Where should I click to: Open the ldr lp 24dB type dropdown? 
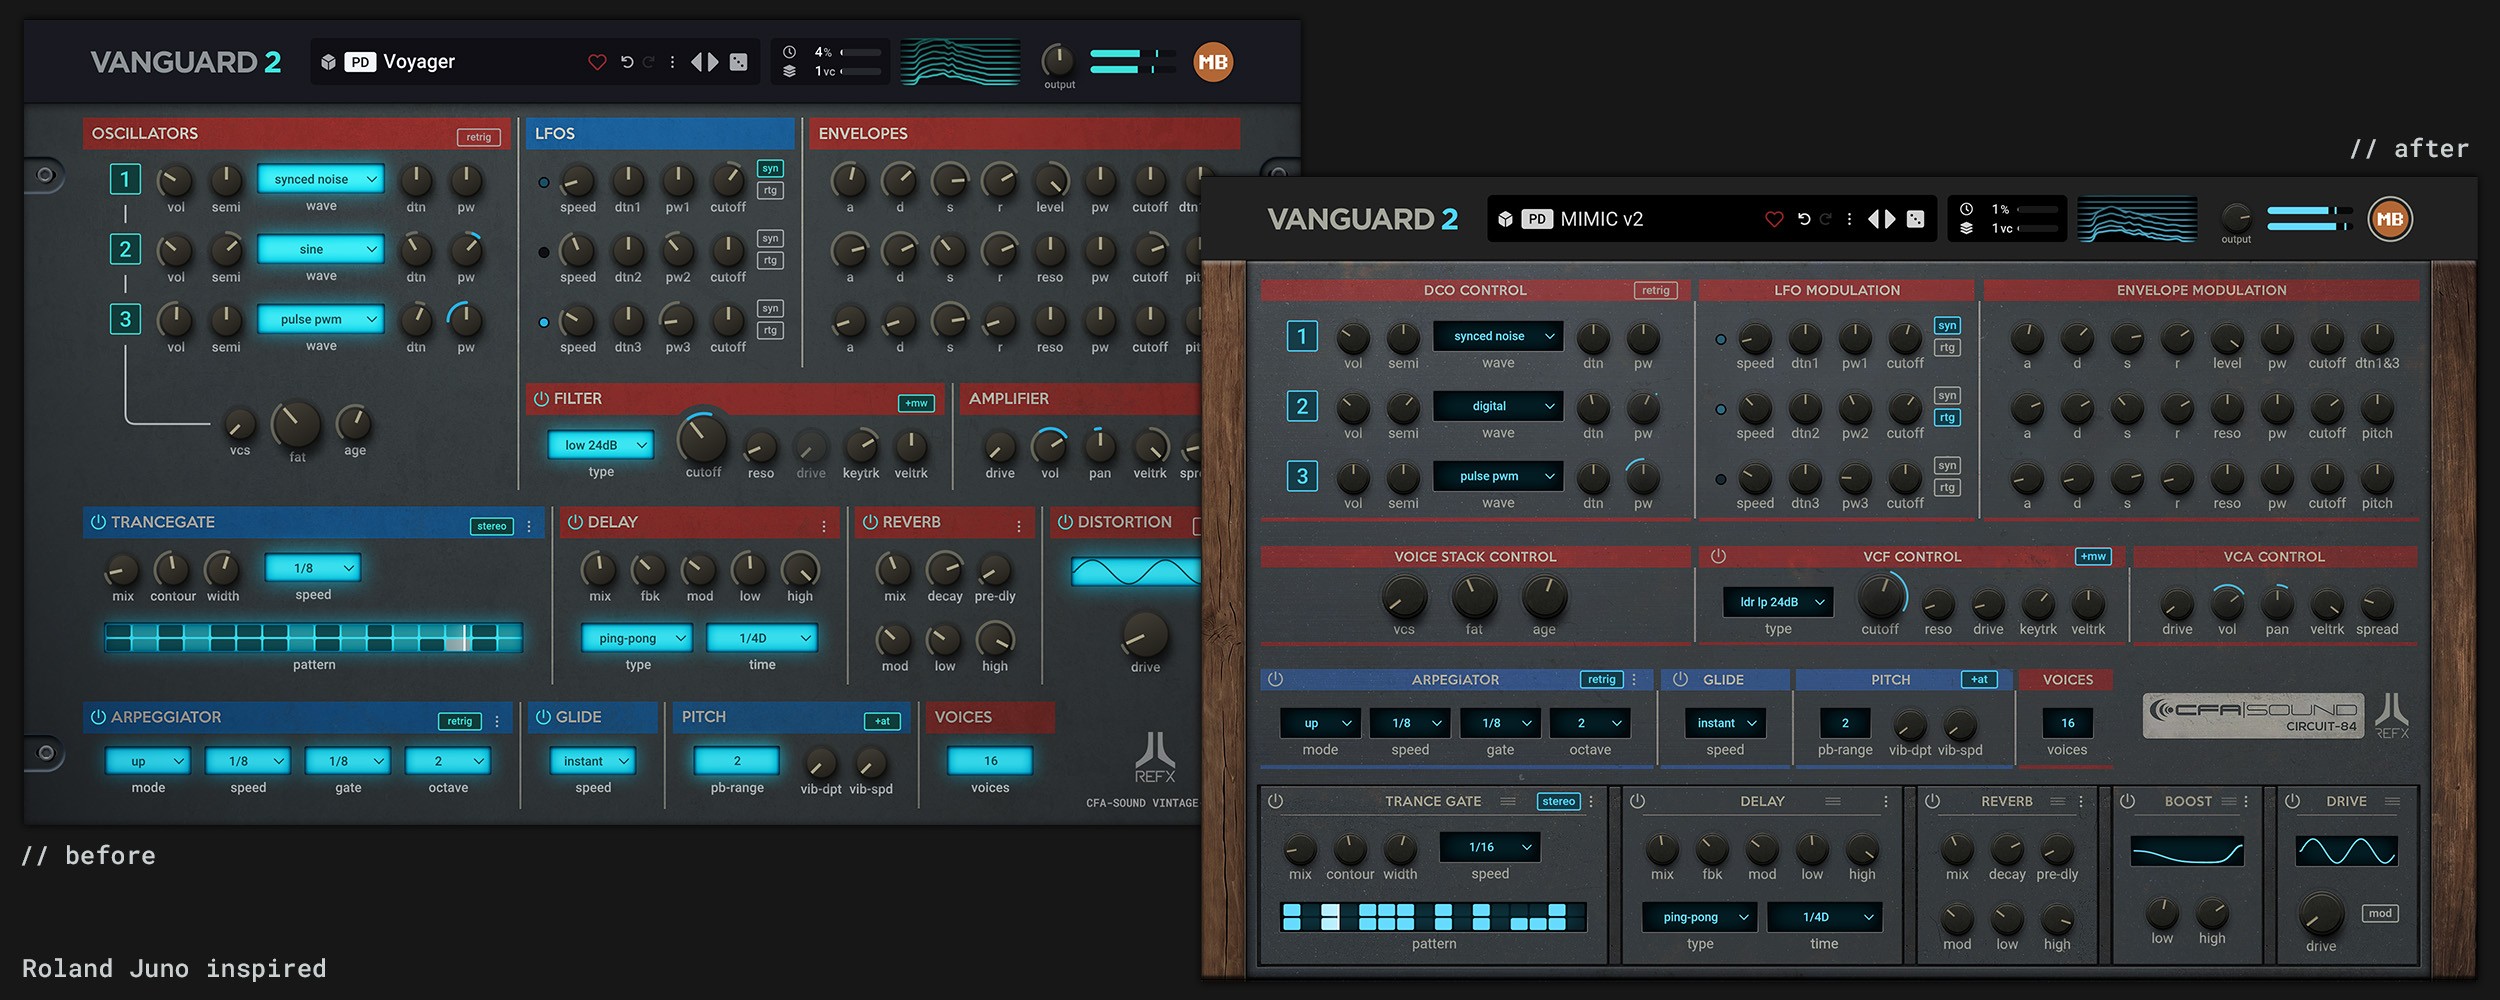pyautogui.click(x=1778, y=602)
